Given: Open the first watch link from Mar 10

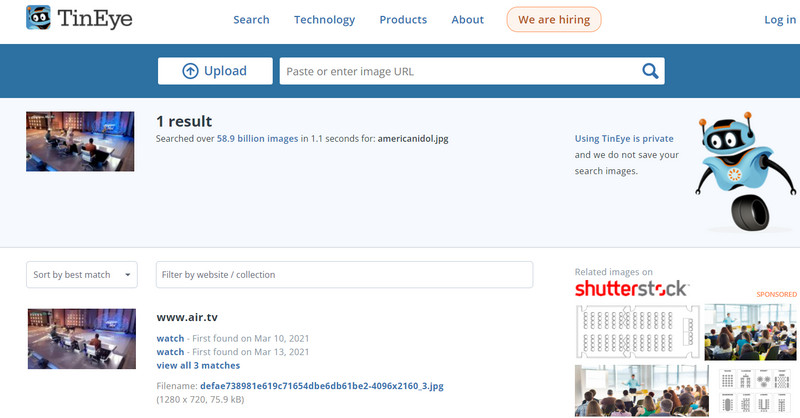Looking at the screenshot, I should (170, 338).
